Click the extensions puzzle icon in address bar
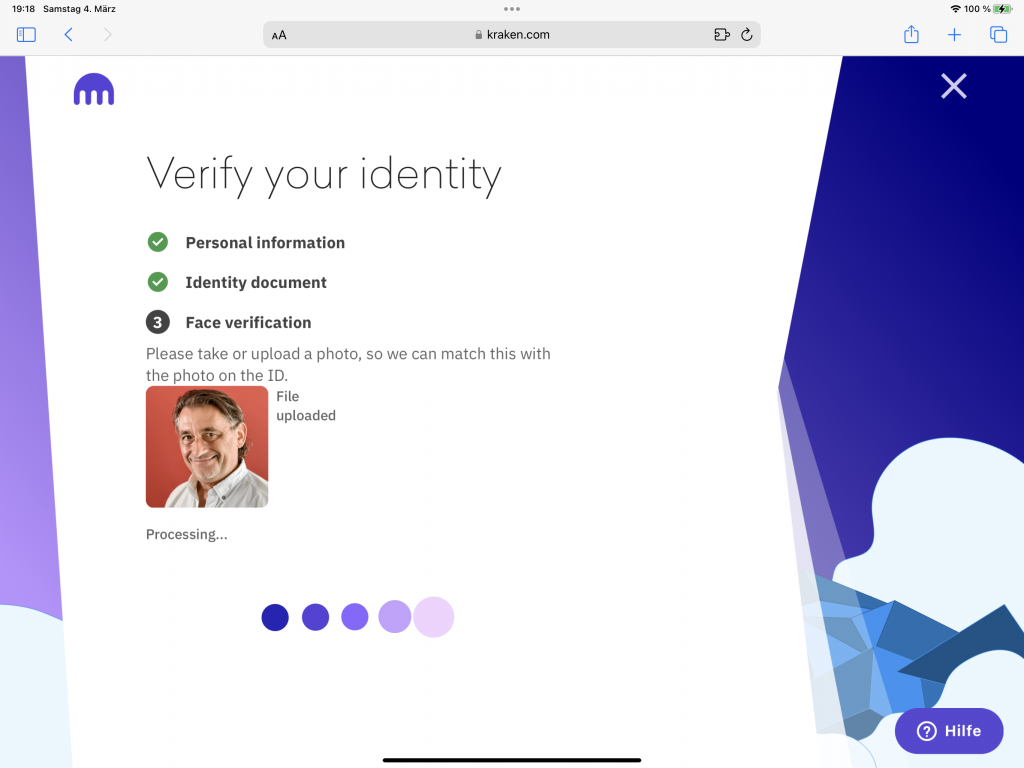 pyautogui.click(x=722, y=35)
